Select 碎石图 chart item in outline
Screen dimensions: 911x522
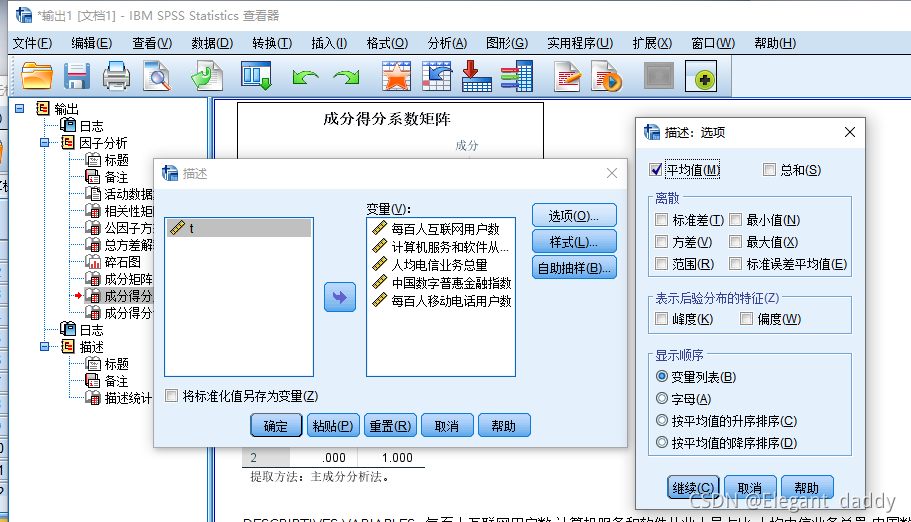[122, 262]
